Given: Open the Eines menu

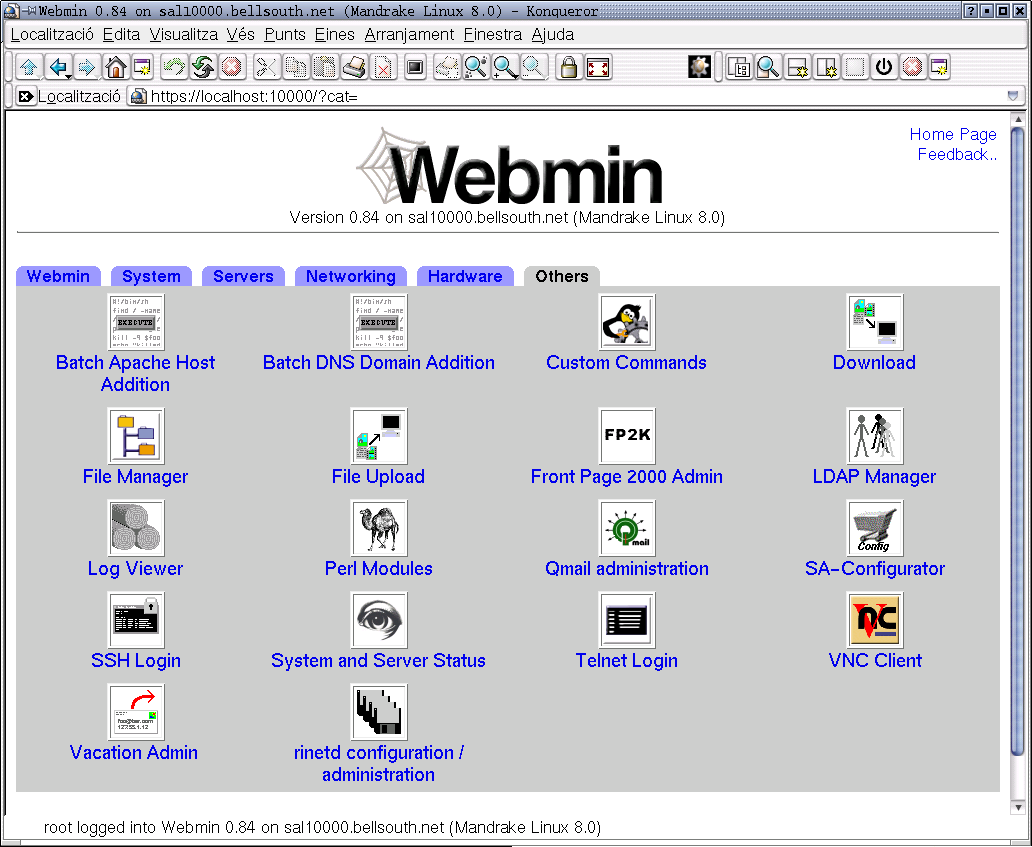Looking at the screenshot, I should [335, 34].
